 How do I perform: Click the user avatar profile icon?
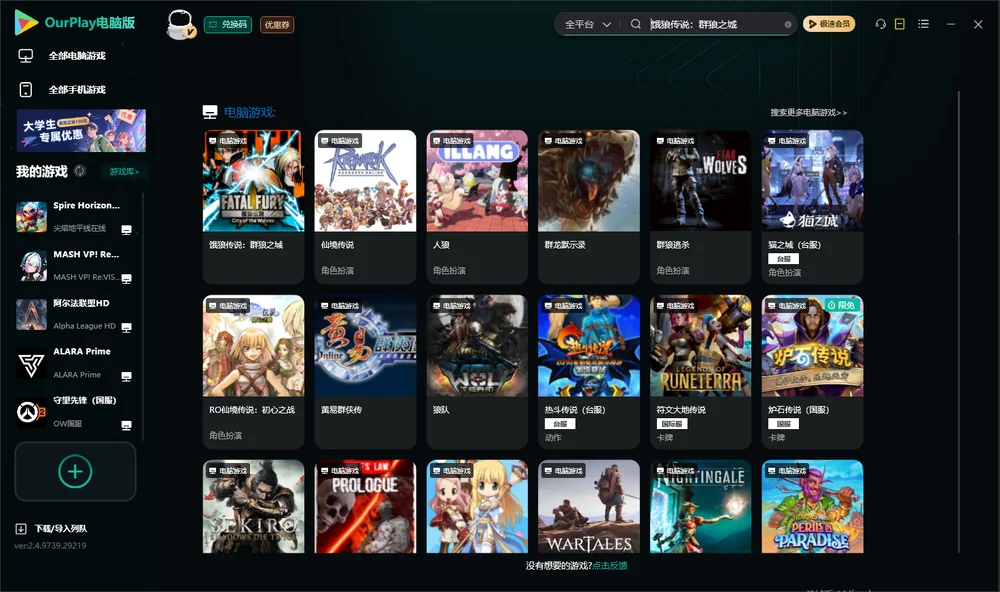180,25
